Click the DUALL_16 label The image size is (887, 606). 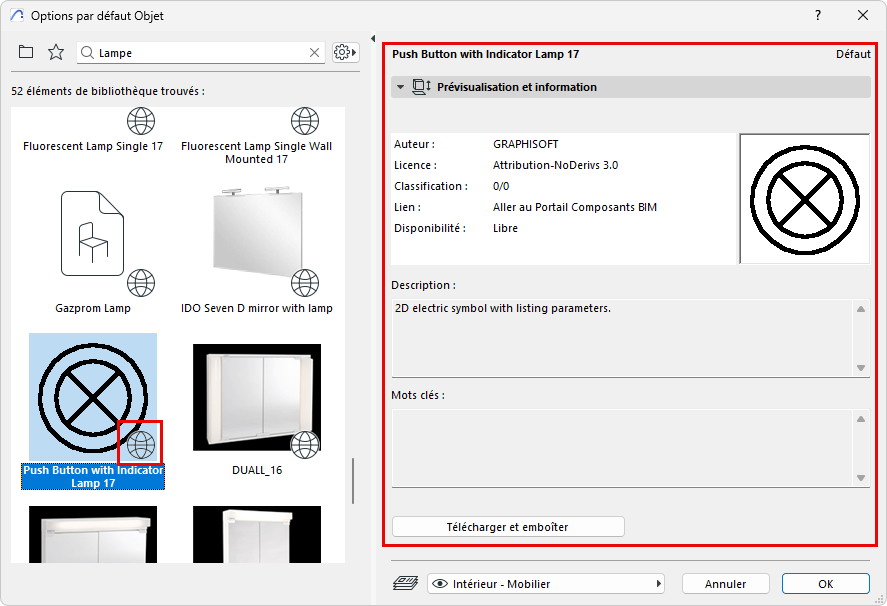pos(257,470)
